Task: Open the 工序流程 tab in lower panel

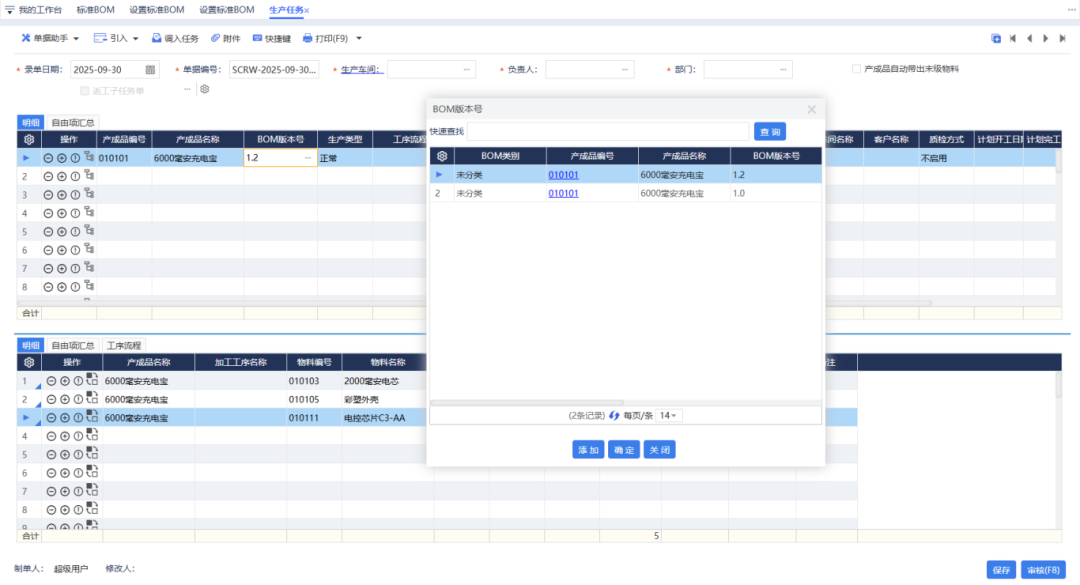Action: (x=124, y=345)
